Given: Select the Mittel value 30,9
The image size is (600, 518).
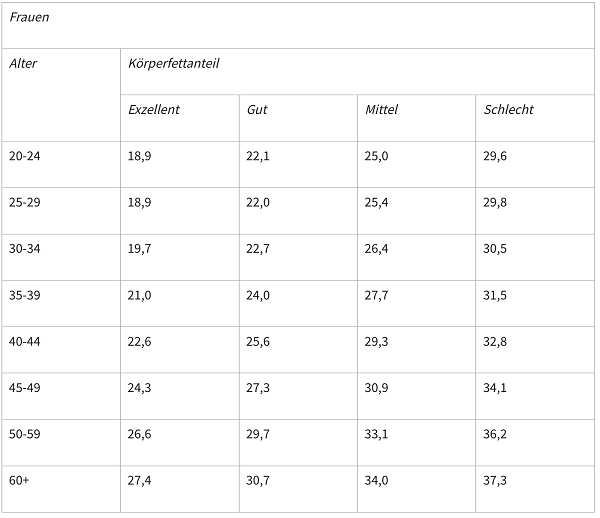Looking at the screenshot, I should coord(376,388).
